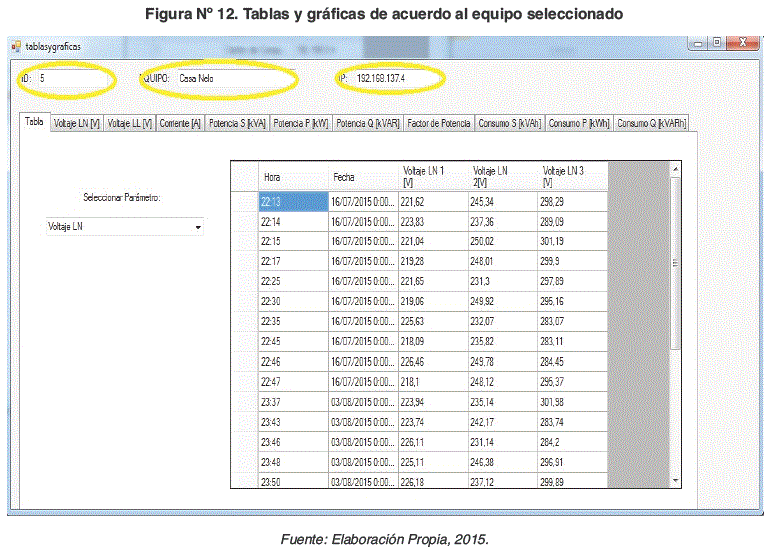Click the Hora column header
This screenshot has height=553, width=775.
[x=292, y=177]
